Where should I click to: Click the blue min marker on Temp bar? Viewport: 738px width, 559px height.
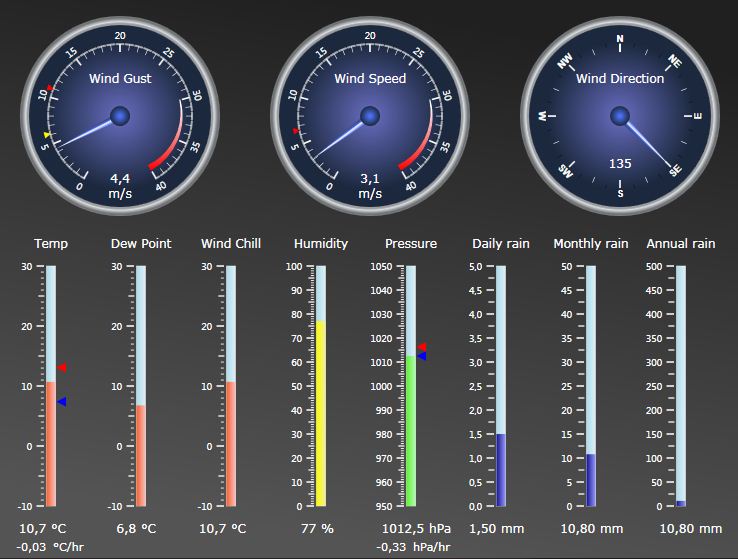62,401
